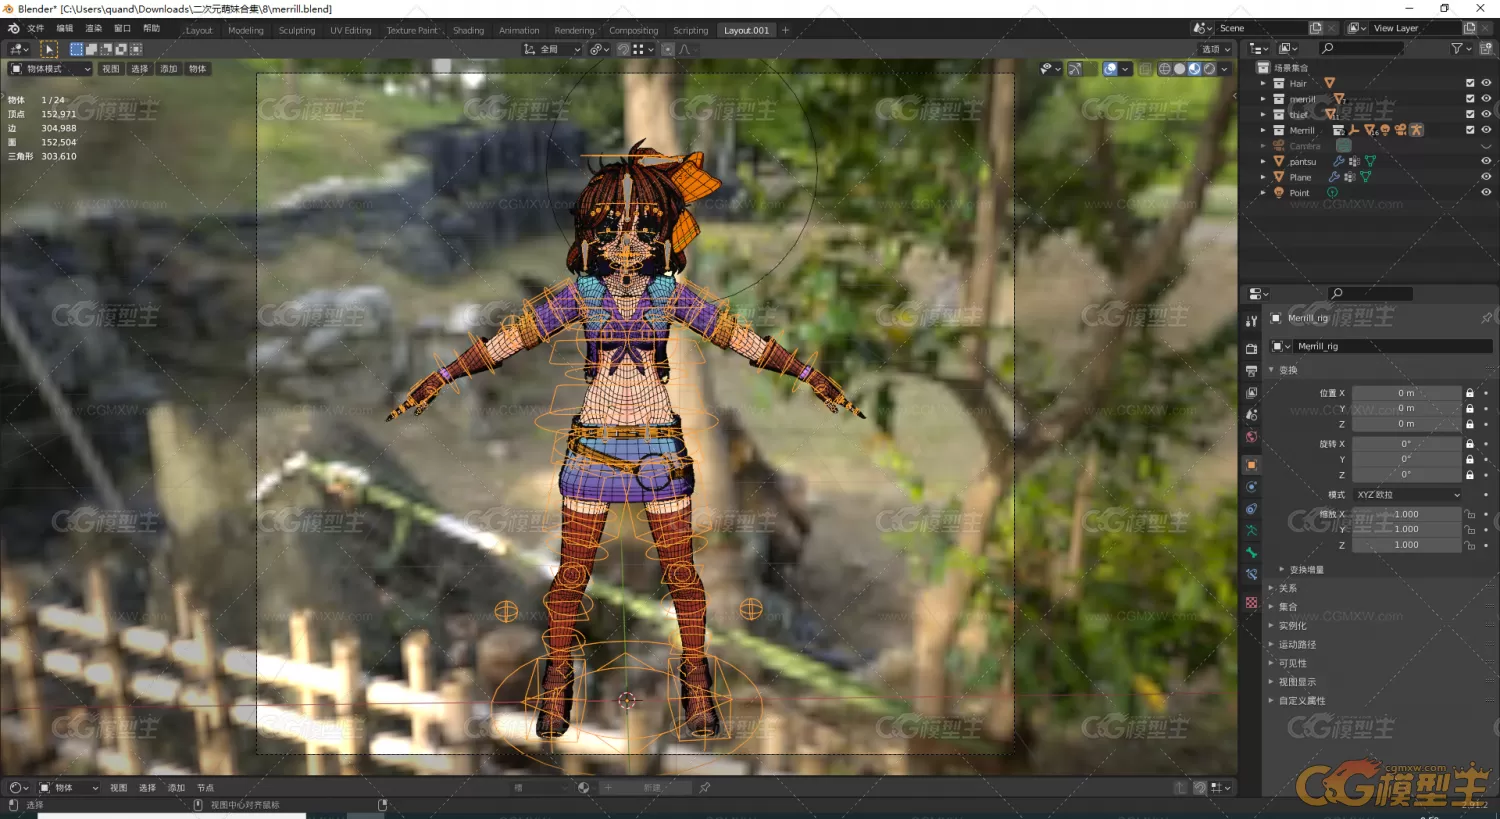Hide the pantsu object with eye icon
1500x819 pixels.
1486,161
